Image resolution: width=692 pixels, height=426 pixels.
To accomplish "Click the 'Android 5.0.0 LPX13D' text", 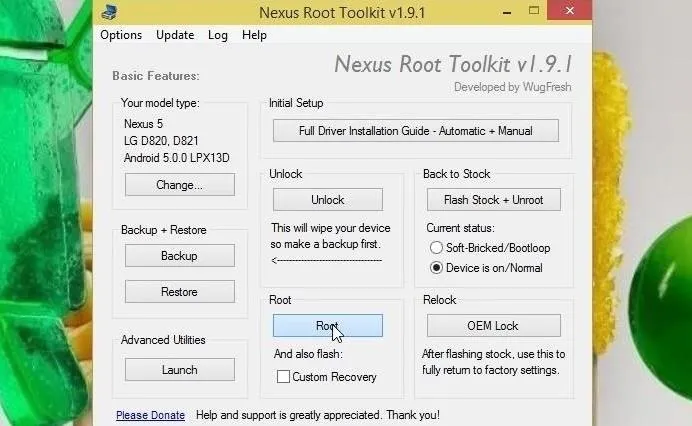I will tap(177, 158).
